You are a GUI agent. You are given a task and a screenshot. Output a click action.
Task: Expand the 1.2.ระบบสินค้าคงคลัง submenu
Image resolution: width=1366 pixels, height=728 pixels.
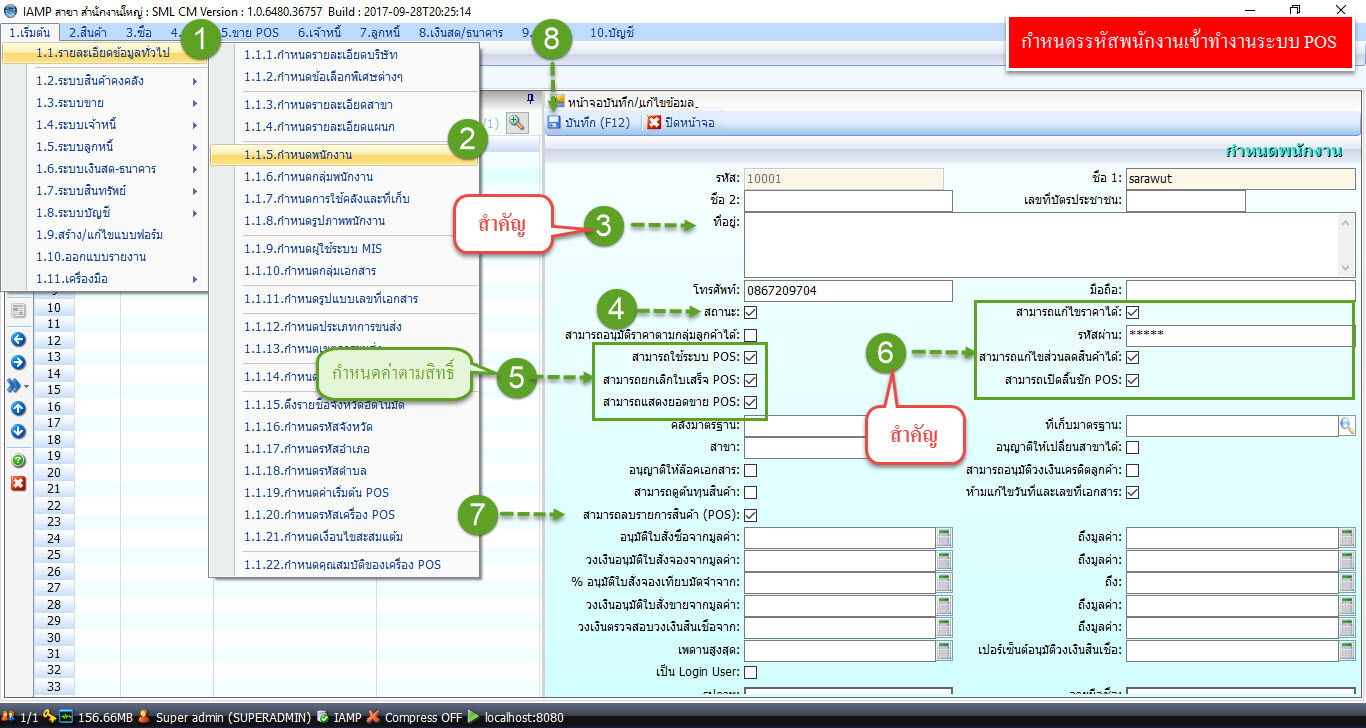[x=115, y=81]
